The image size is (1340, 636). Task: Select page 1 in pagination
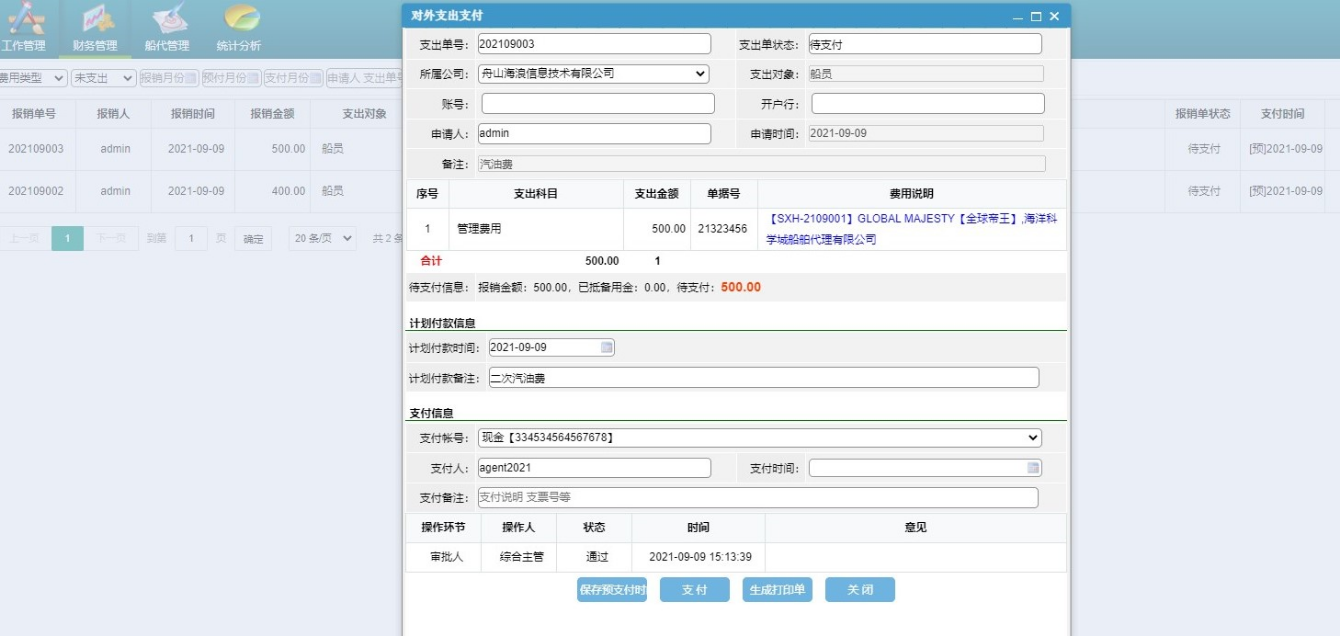pyautogui.click(x=67, y=238)
